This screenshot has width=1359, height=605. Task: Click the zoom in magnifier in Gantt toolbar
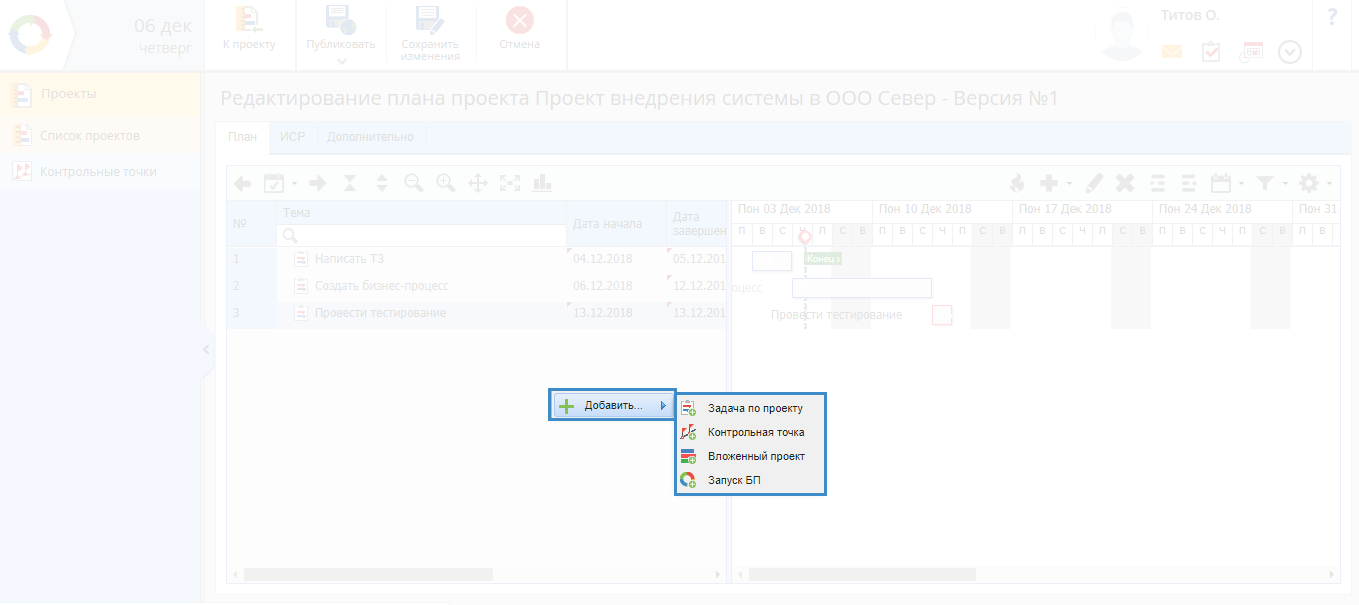coord(445,183)
